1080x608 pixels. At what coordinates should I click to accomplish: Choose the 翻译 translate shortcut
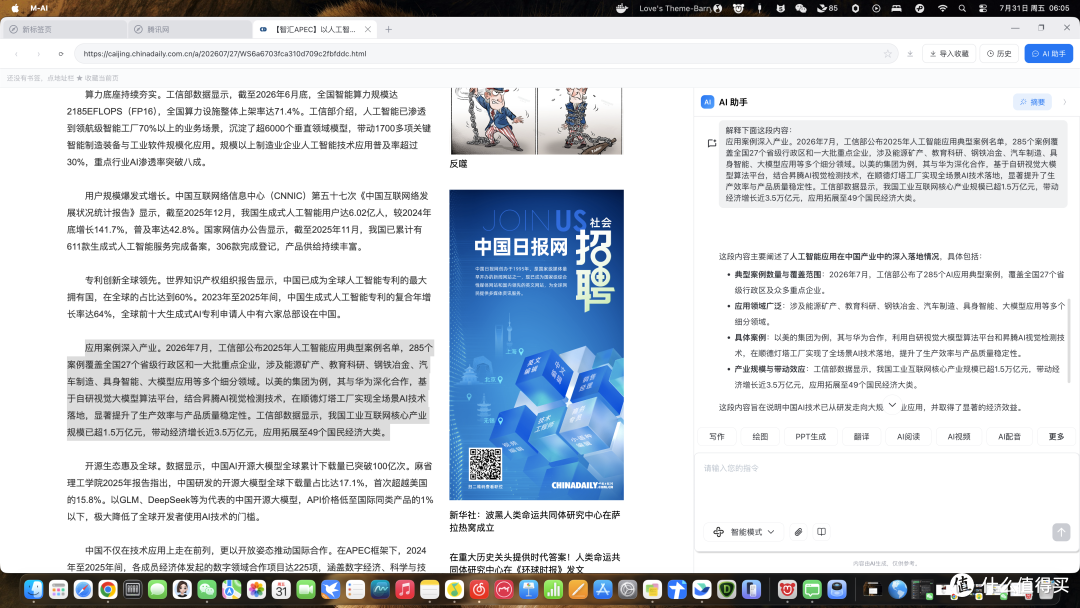pos(861,437)
